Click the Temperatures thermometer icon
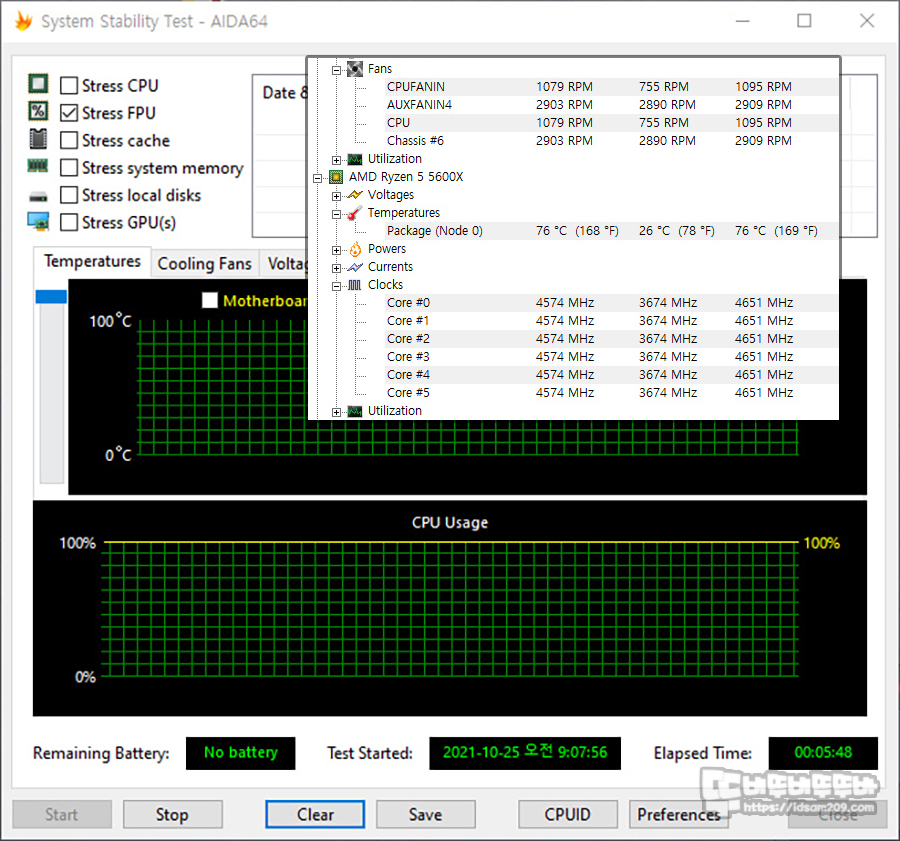 click(355, 213)
